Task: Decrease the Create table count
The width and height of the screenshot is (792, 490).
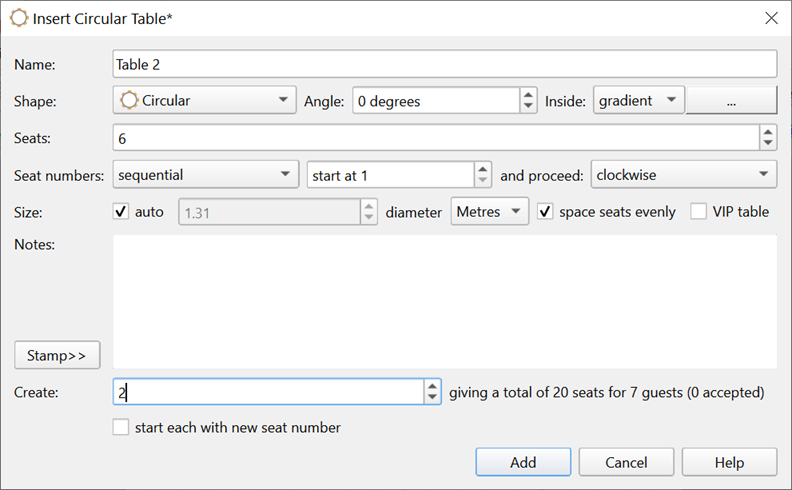Action: pyautogui.click(x=432, y=398)
